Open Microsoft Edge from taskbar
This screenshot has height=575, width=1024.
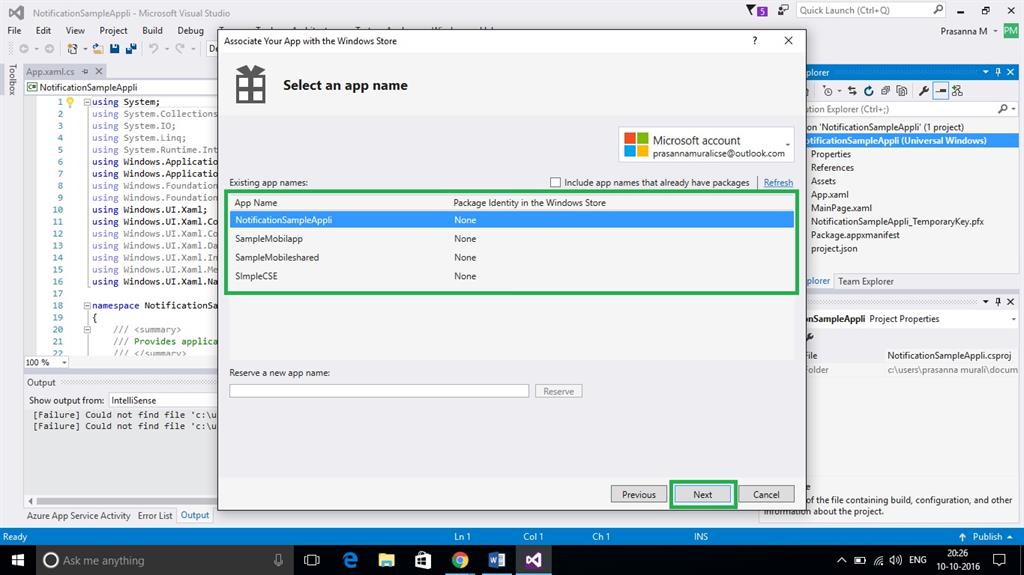click(350, 560)
